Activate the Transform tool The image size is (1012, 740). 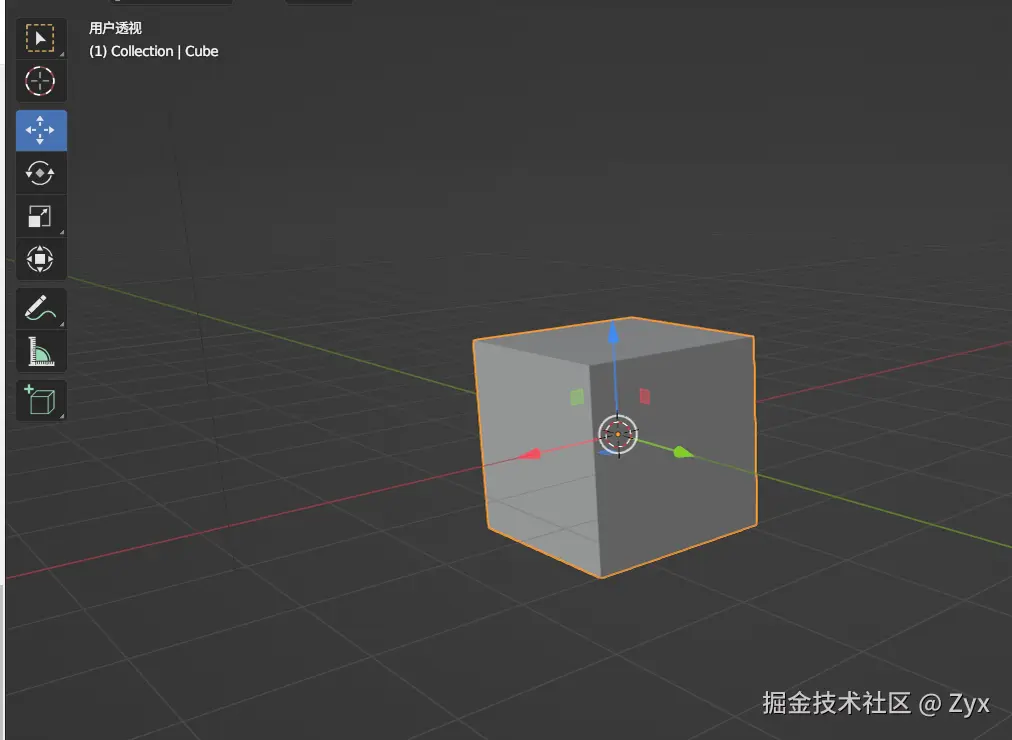(x=41, y=259)
